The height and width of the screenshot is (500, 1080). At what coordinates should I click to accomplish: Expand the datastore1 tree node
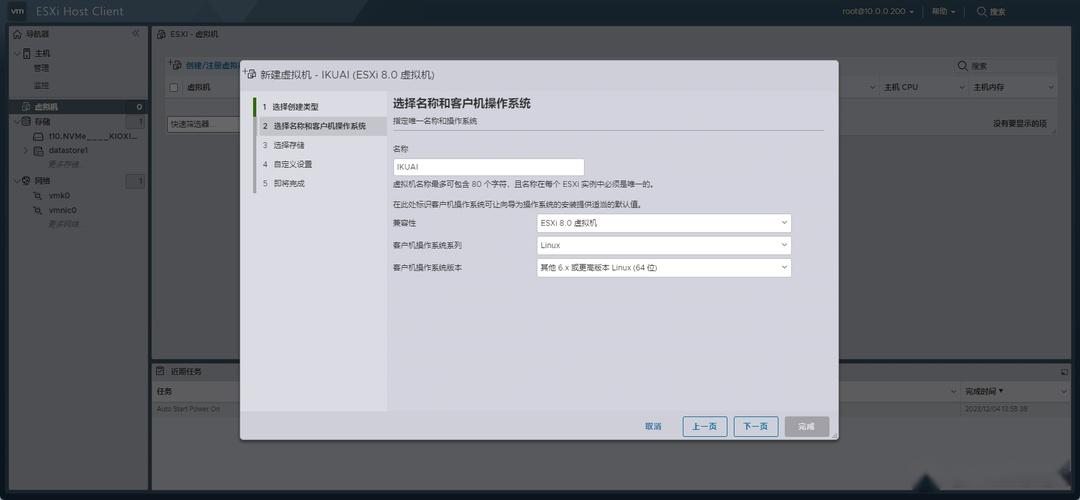(x=26, y=150)
